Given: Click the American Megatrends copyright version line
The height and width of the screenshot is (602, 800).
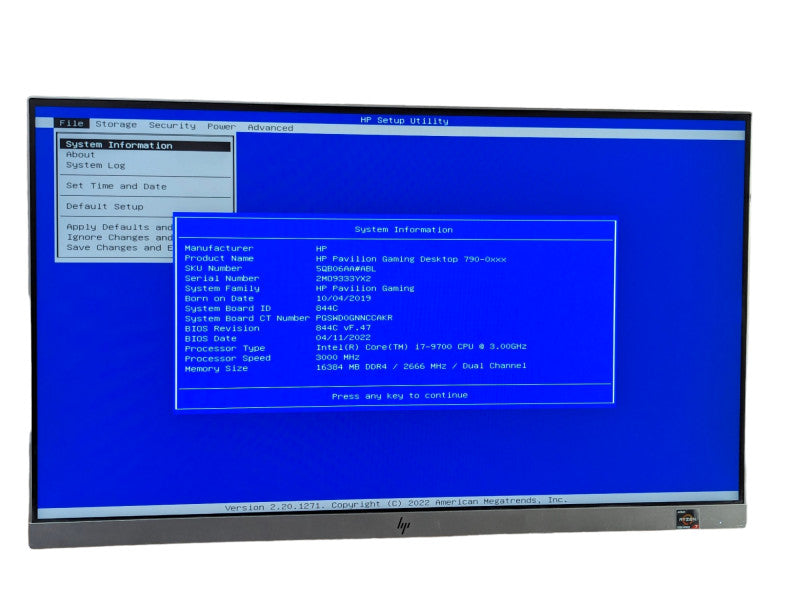Looking at the screenshot, I should [396, 504].
